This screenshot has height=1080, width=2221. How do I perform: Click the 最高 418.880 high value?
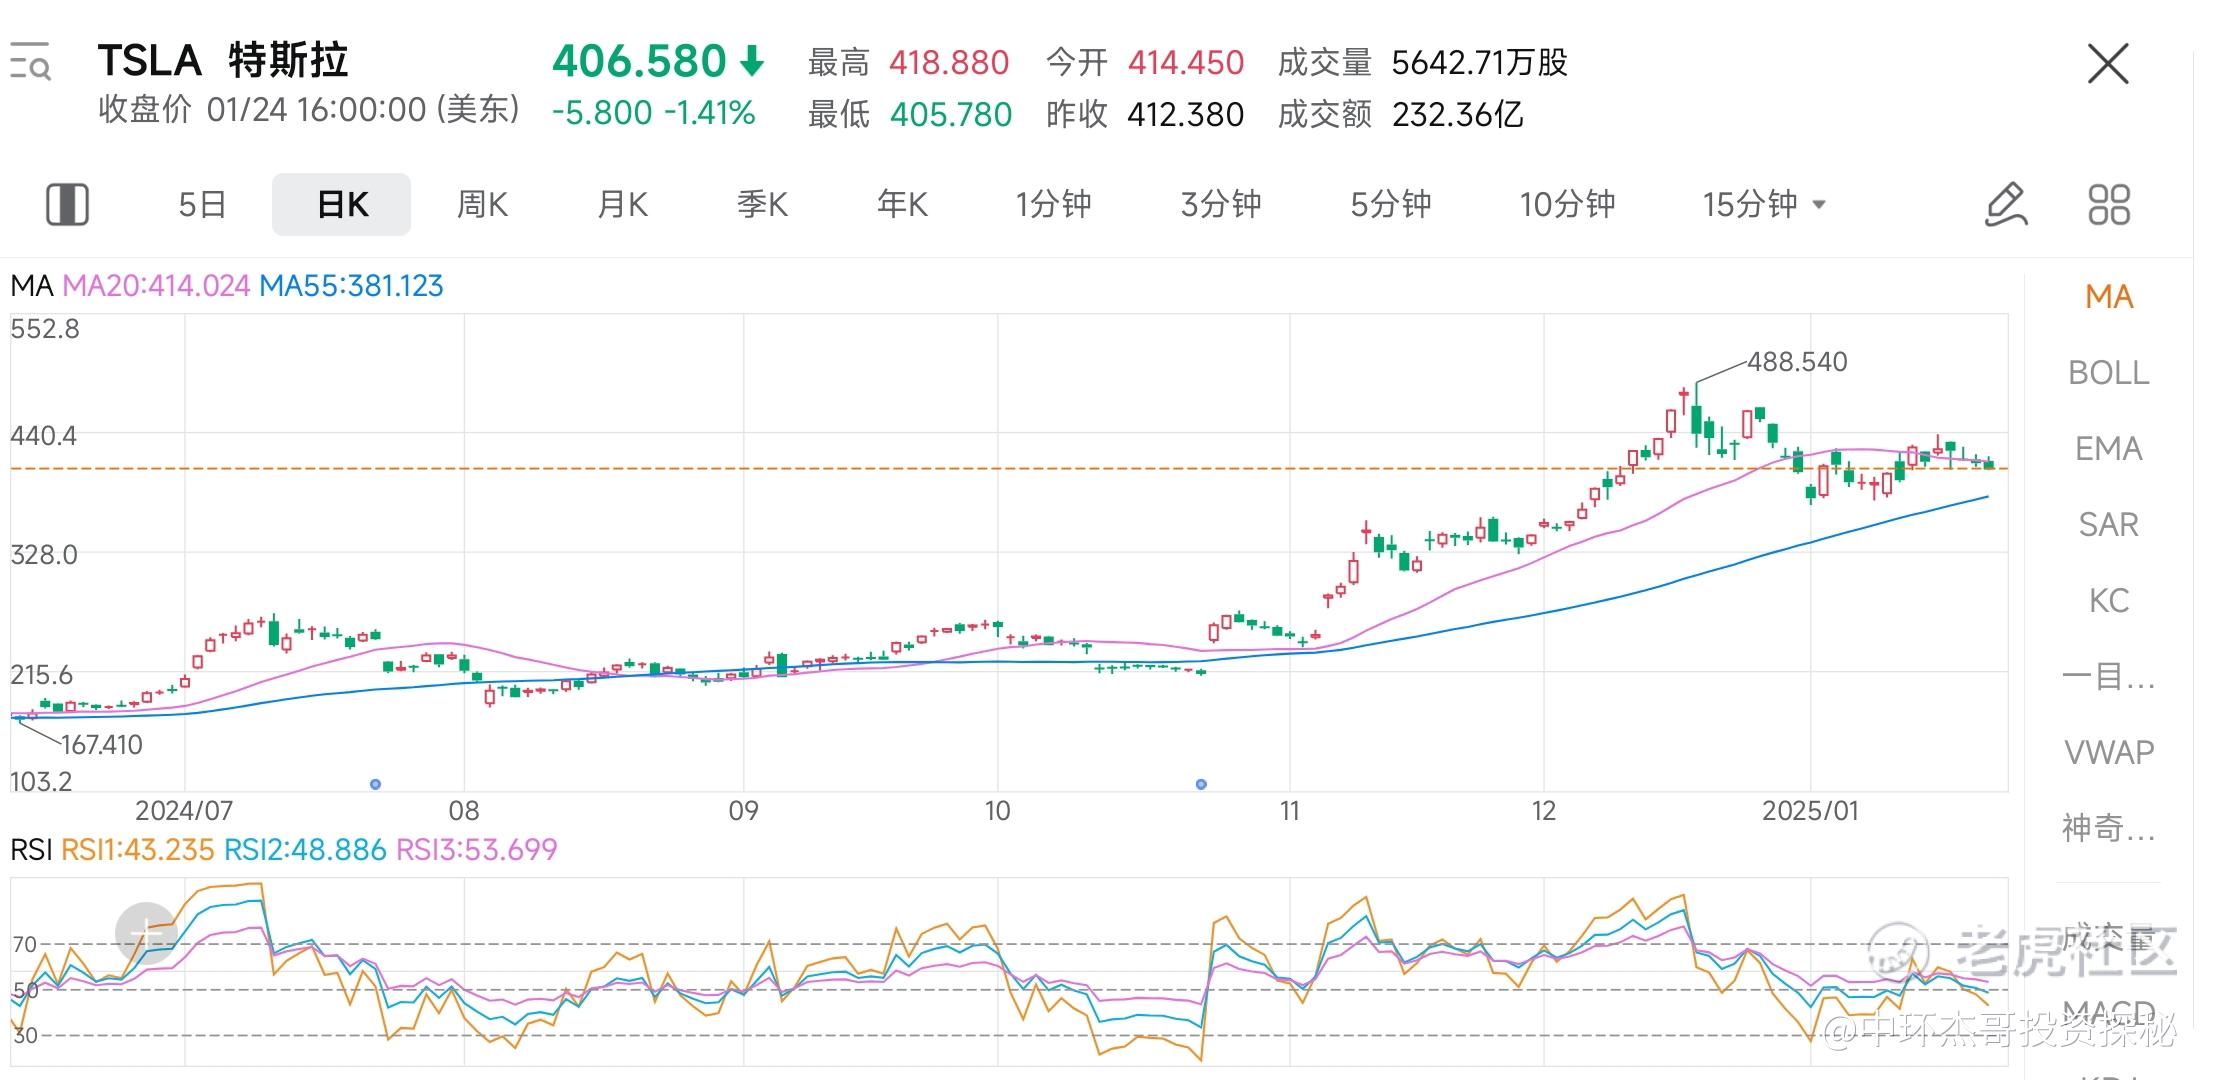(x=908, y=63)
